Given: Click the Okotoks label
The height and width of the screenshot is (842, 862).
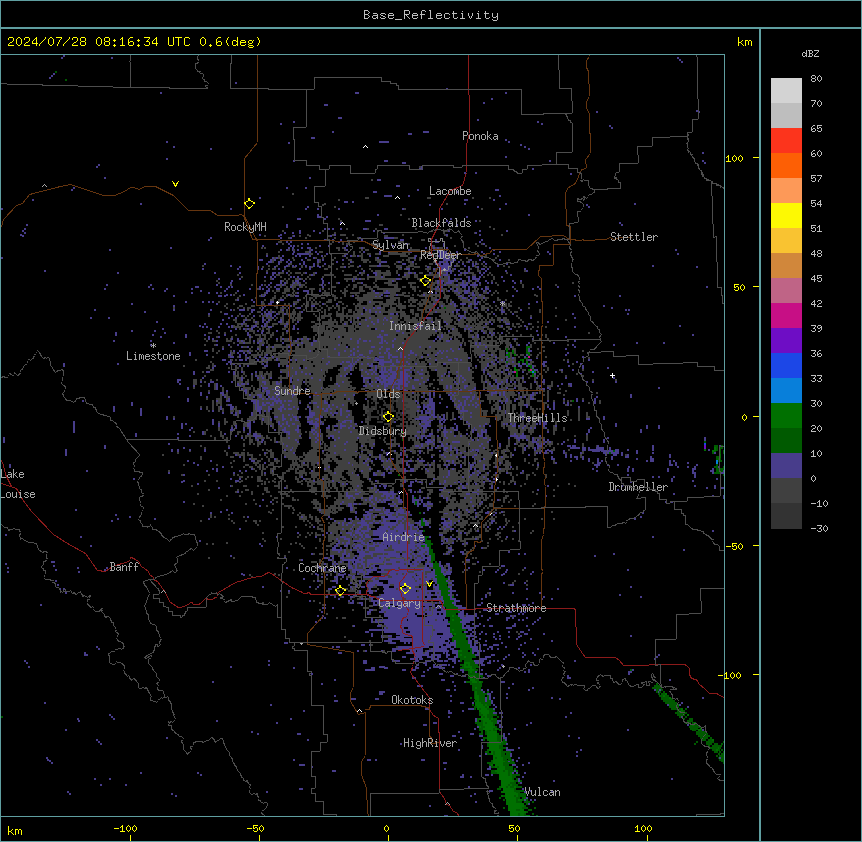Looking at the screenshot, I should point(412,700).
